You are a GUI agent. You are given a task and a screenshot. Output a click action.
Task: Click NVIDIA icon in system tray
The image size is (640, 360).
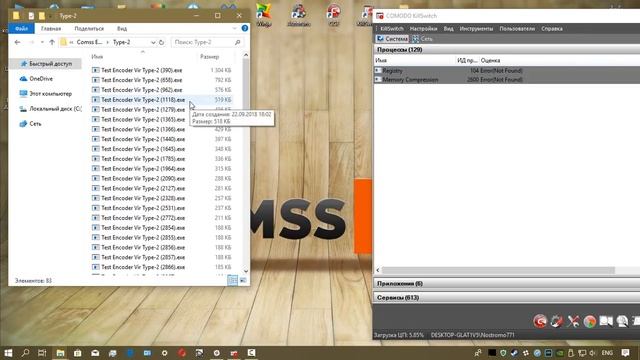point(560,353)
